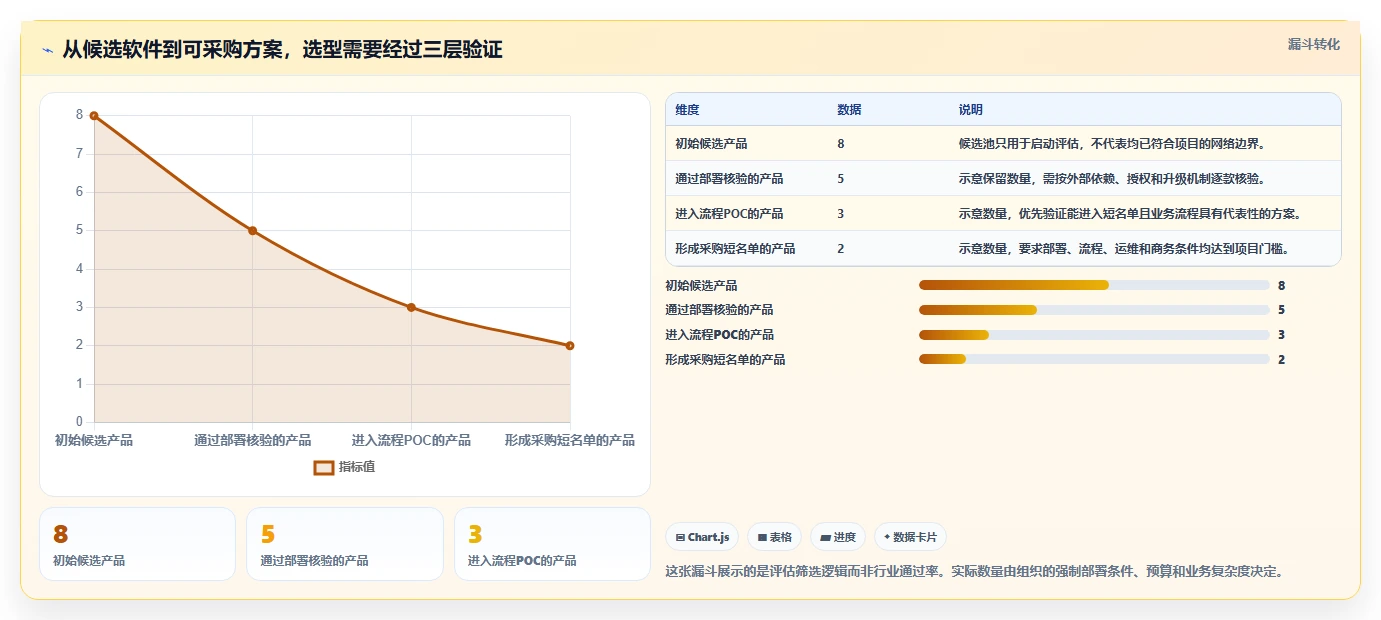Click the value 5 right of the progress bar
The width and height of the screenshot is (1381, 620).
click(x=1282, y=310)
